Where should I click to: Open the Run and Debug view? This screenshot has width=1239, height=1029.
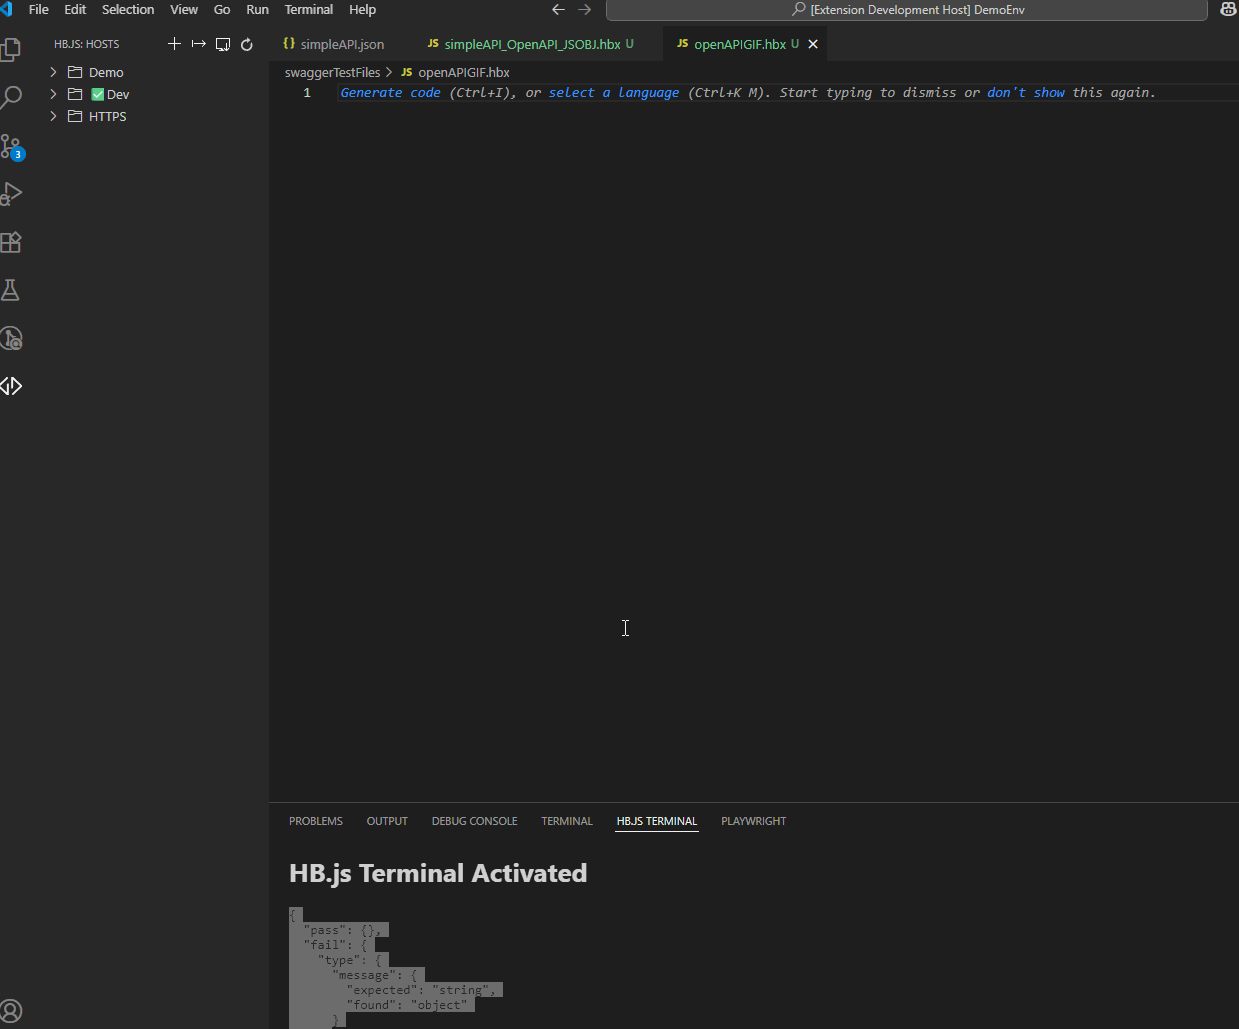pos(12,193)
